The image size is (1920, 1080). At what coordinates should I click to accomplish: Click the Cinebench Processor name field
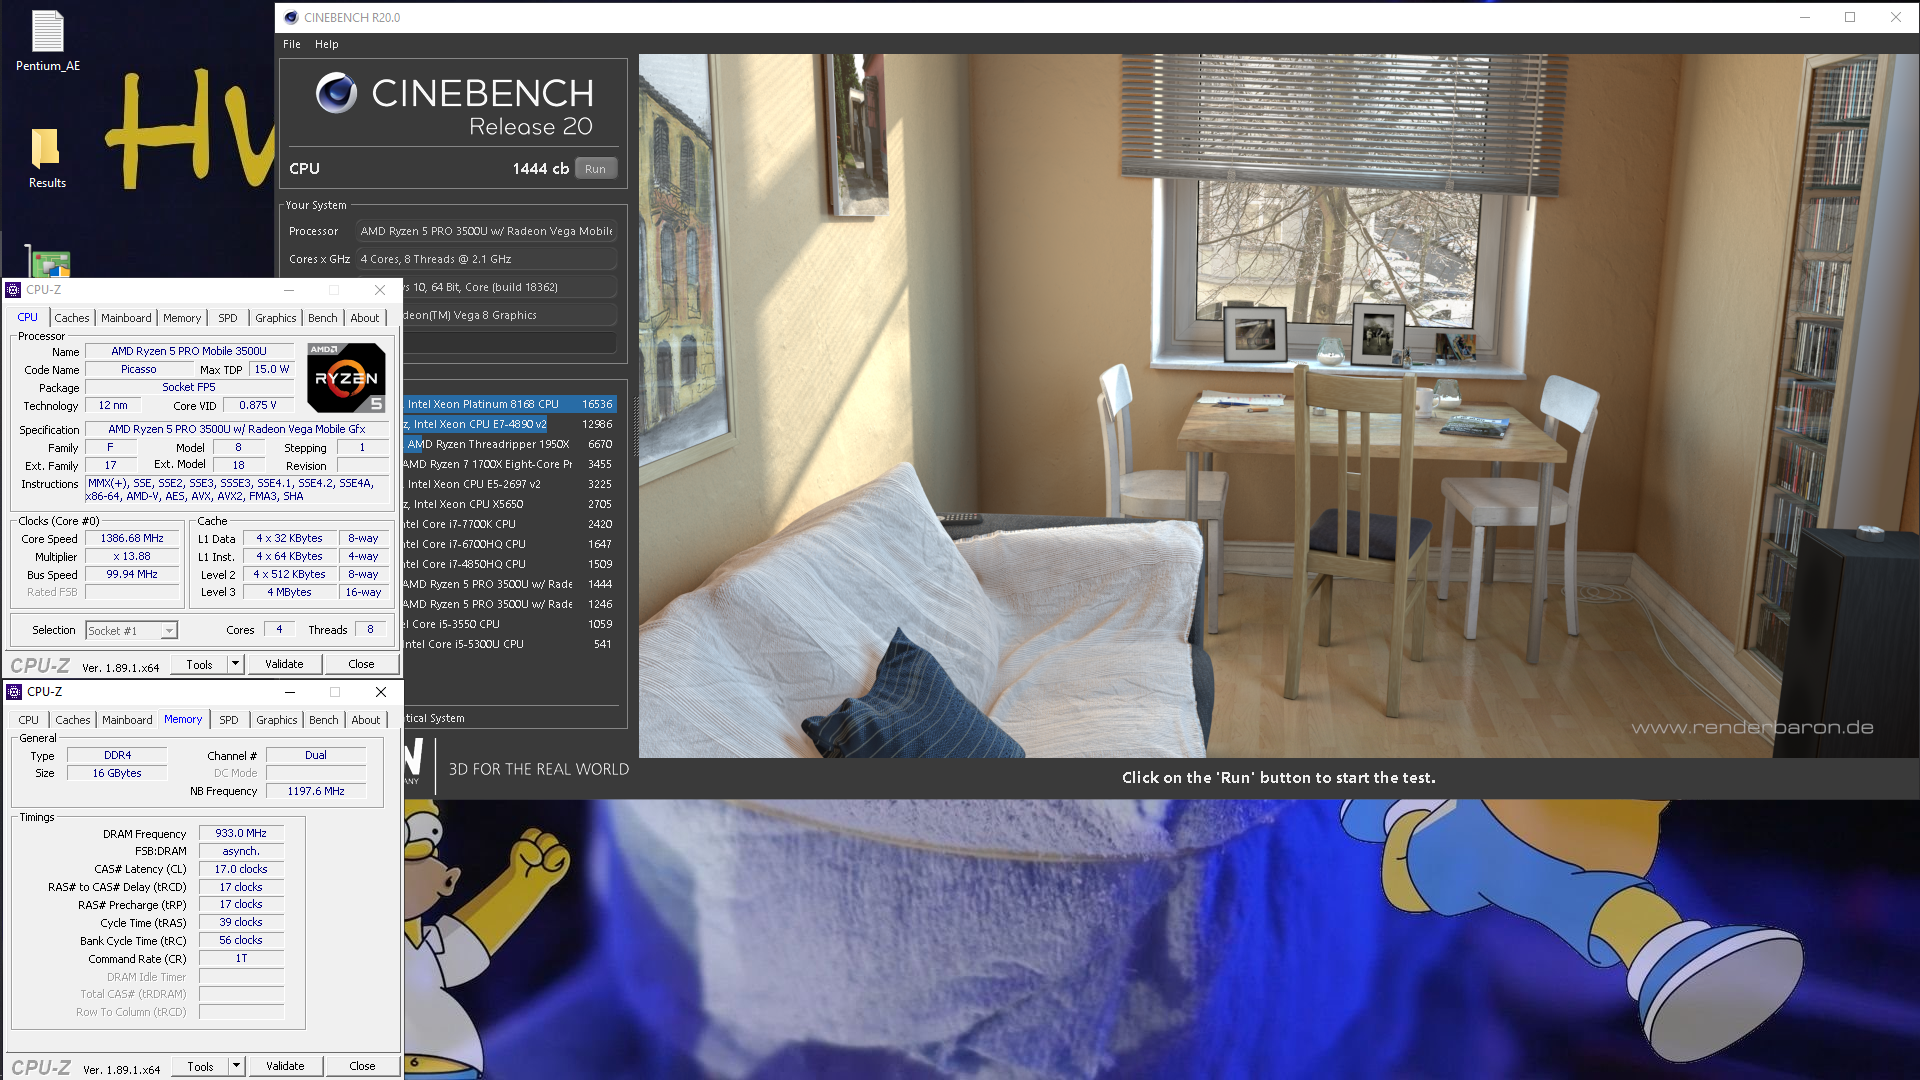(486, 231)
